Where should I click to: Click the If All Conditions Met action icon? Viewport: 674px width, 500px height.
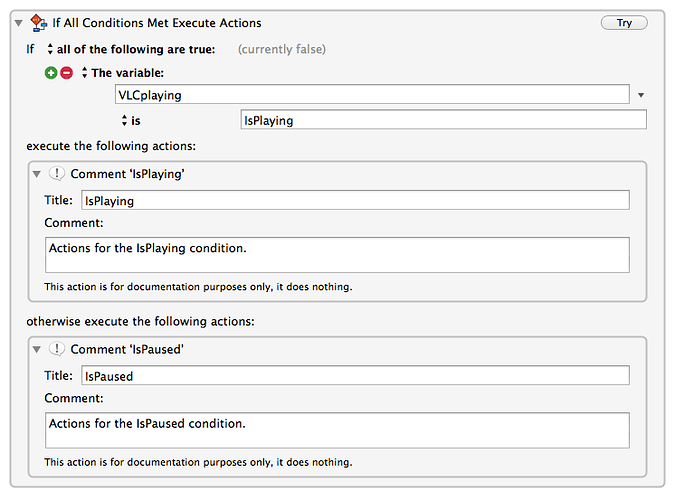coord(39,23)
